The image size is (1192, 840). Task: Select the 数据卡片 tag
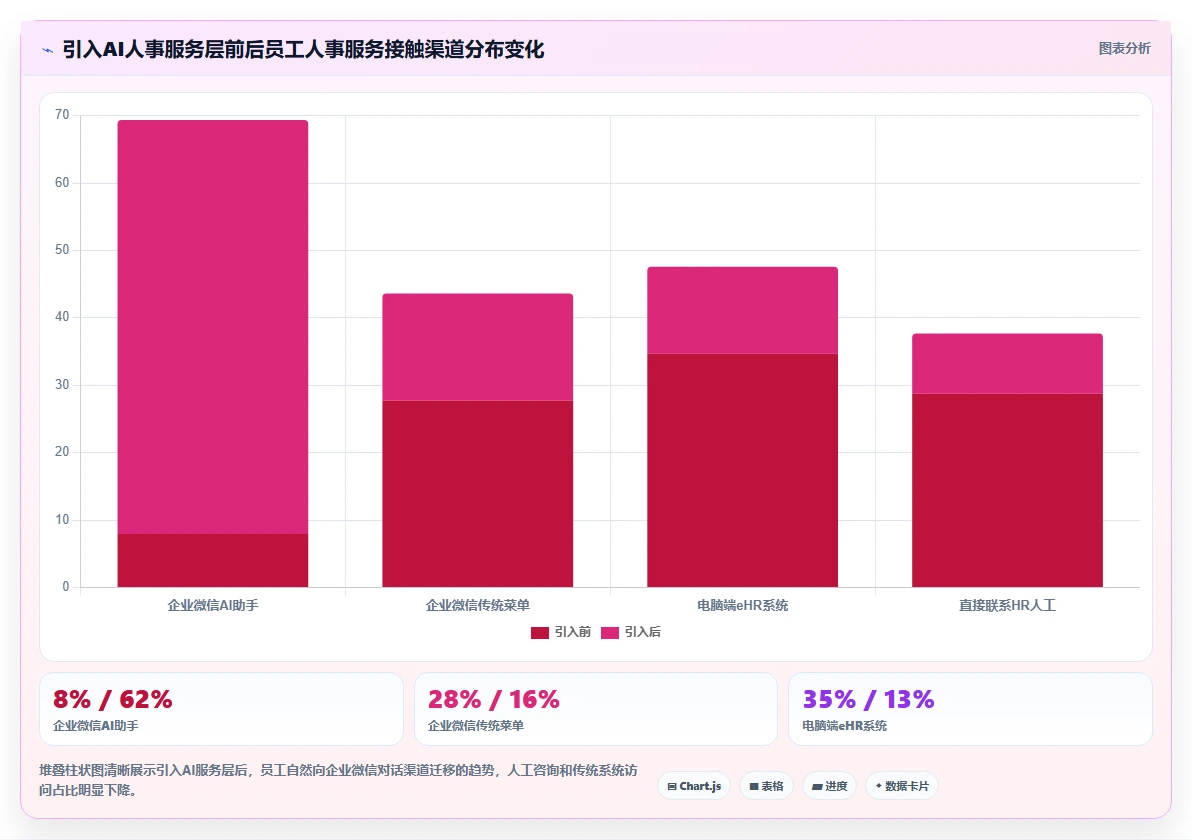point(902,786)
